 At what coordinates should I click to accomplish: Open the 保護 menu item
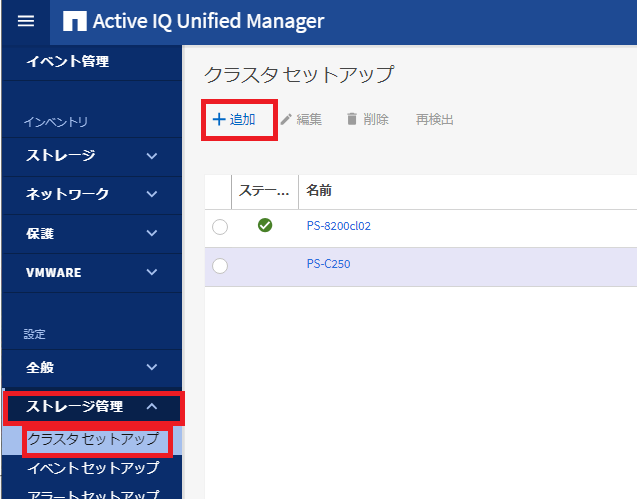[92, 233]
